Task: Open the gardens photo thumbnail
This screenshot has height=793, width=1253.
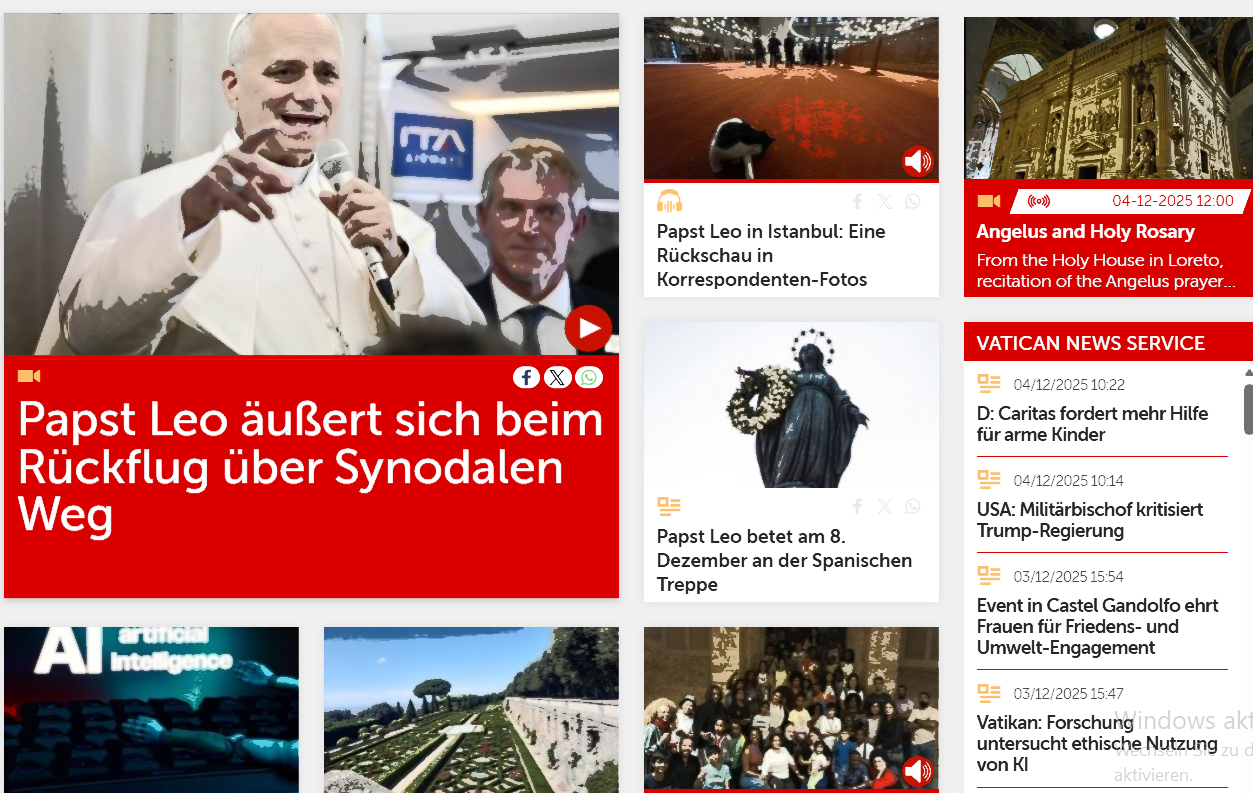Action: pyautogui.click(x=471, y=710)
